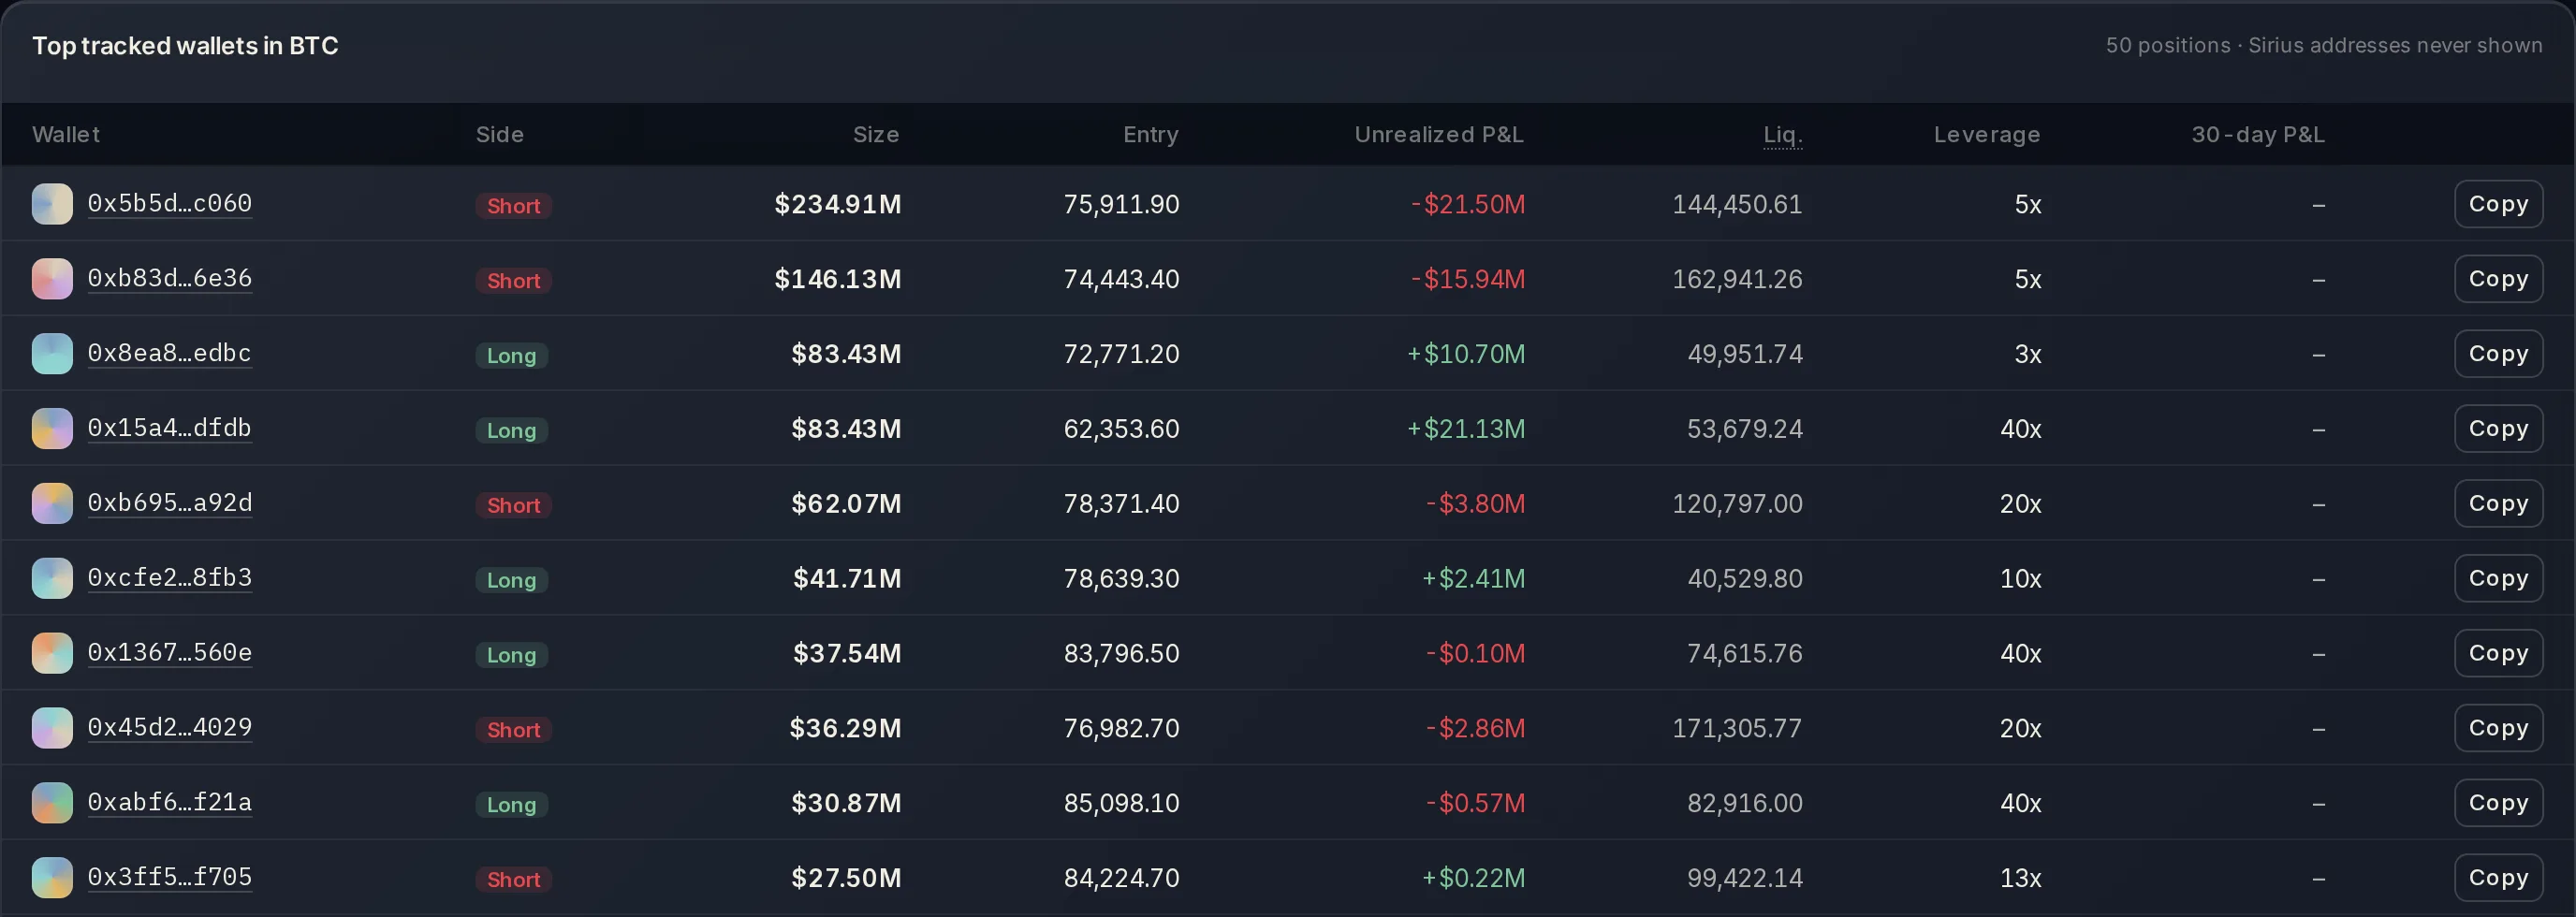2576x917 pixels.
Task: Click avatar icon of wallet 0xb695…a92d
Action: [52, 504]
